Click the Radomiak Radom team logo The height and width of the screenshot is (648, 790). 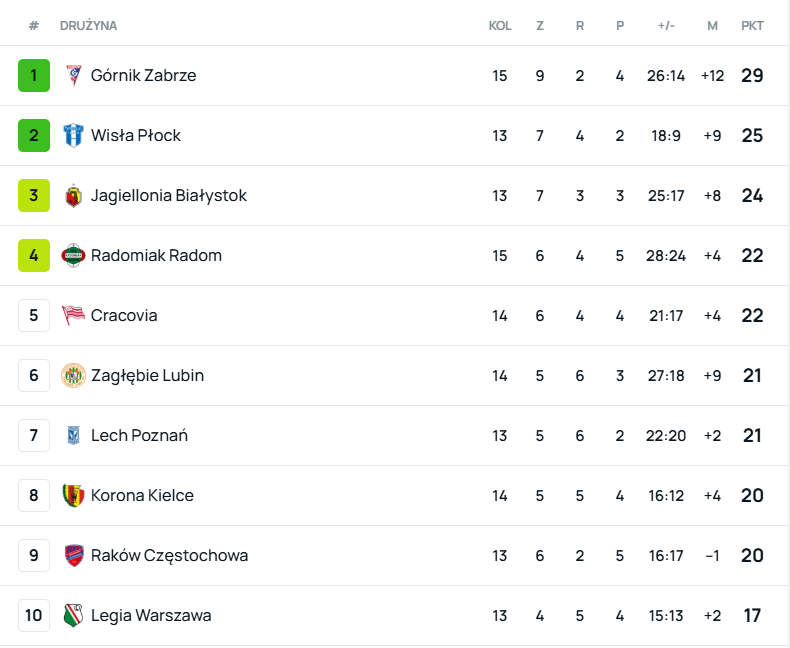74,255
